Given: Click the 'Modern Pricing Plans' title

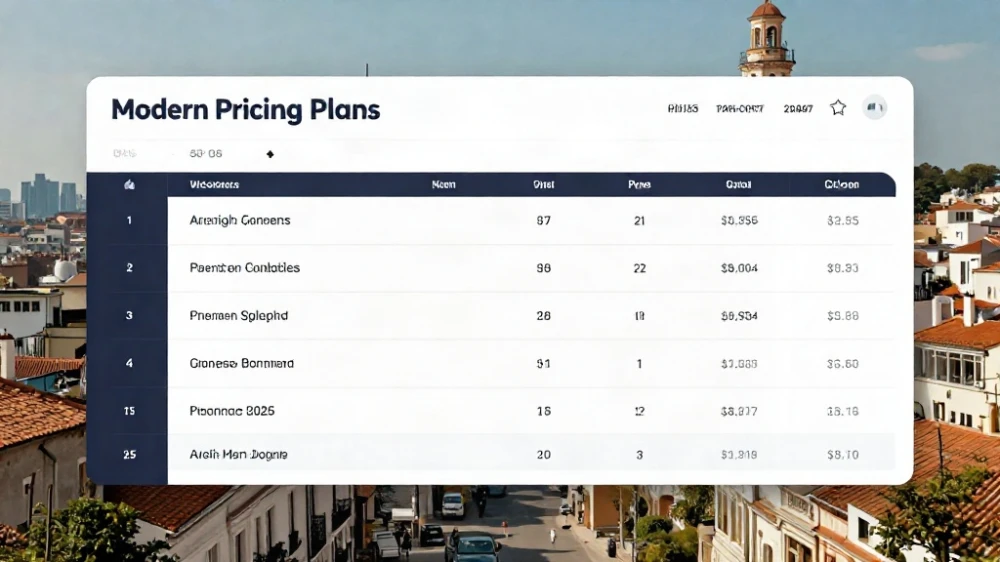Looking at the screenshot, I should pos(246,110).
